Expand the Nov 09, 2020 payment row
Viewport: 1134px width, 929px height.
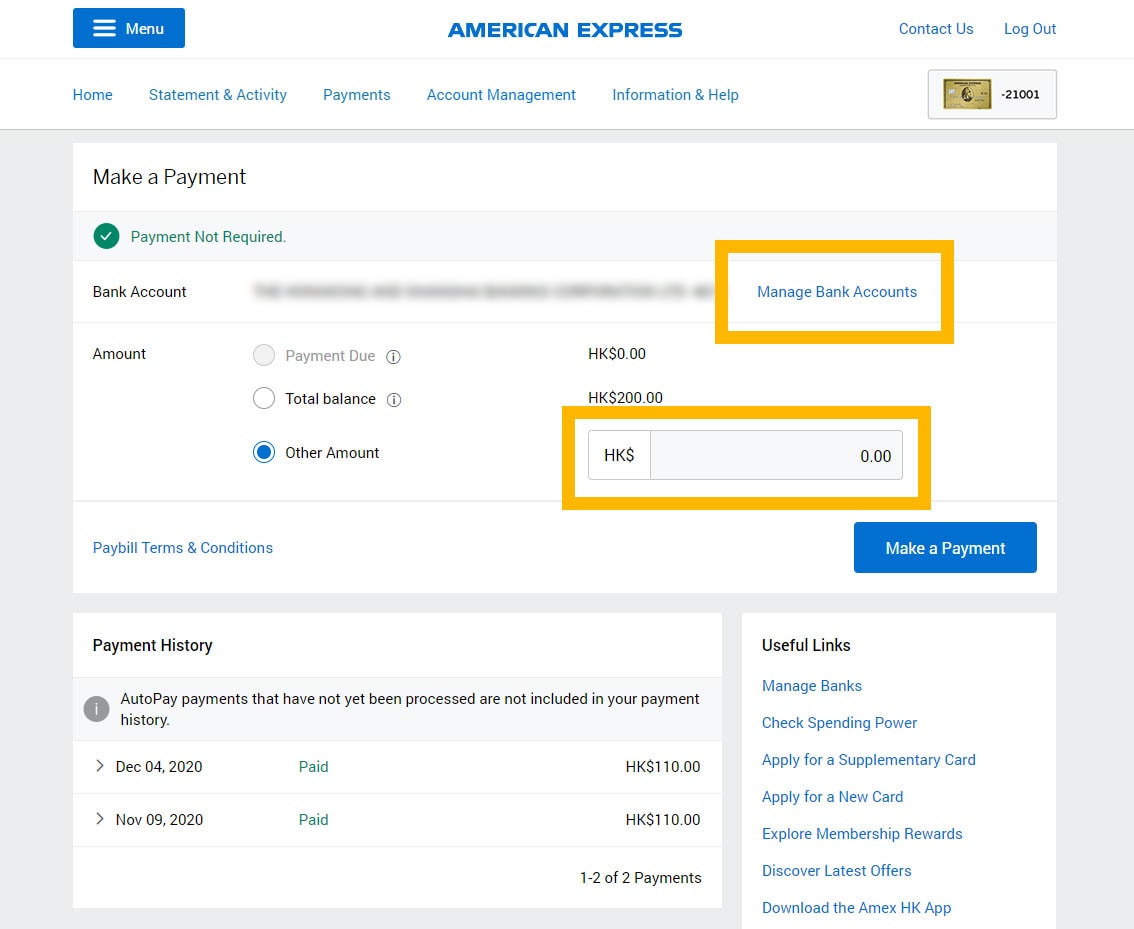point(99,819)
